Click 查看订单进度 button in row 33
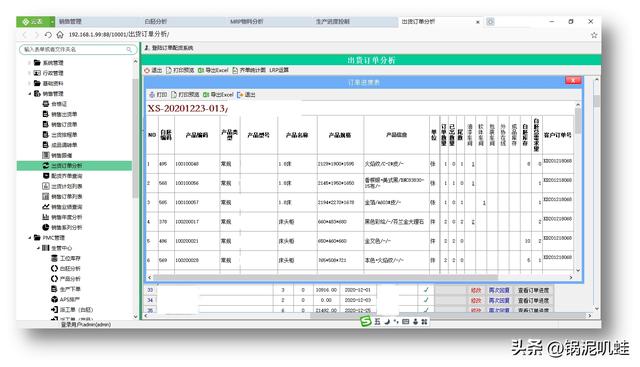Image resolution: width=640 pixels, height=367 pixels. 533,290
